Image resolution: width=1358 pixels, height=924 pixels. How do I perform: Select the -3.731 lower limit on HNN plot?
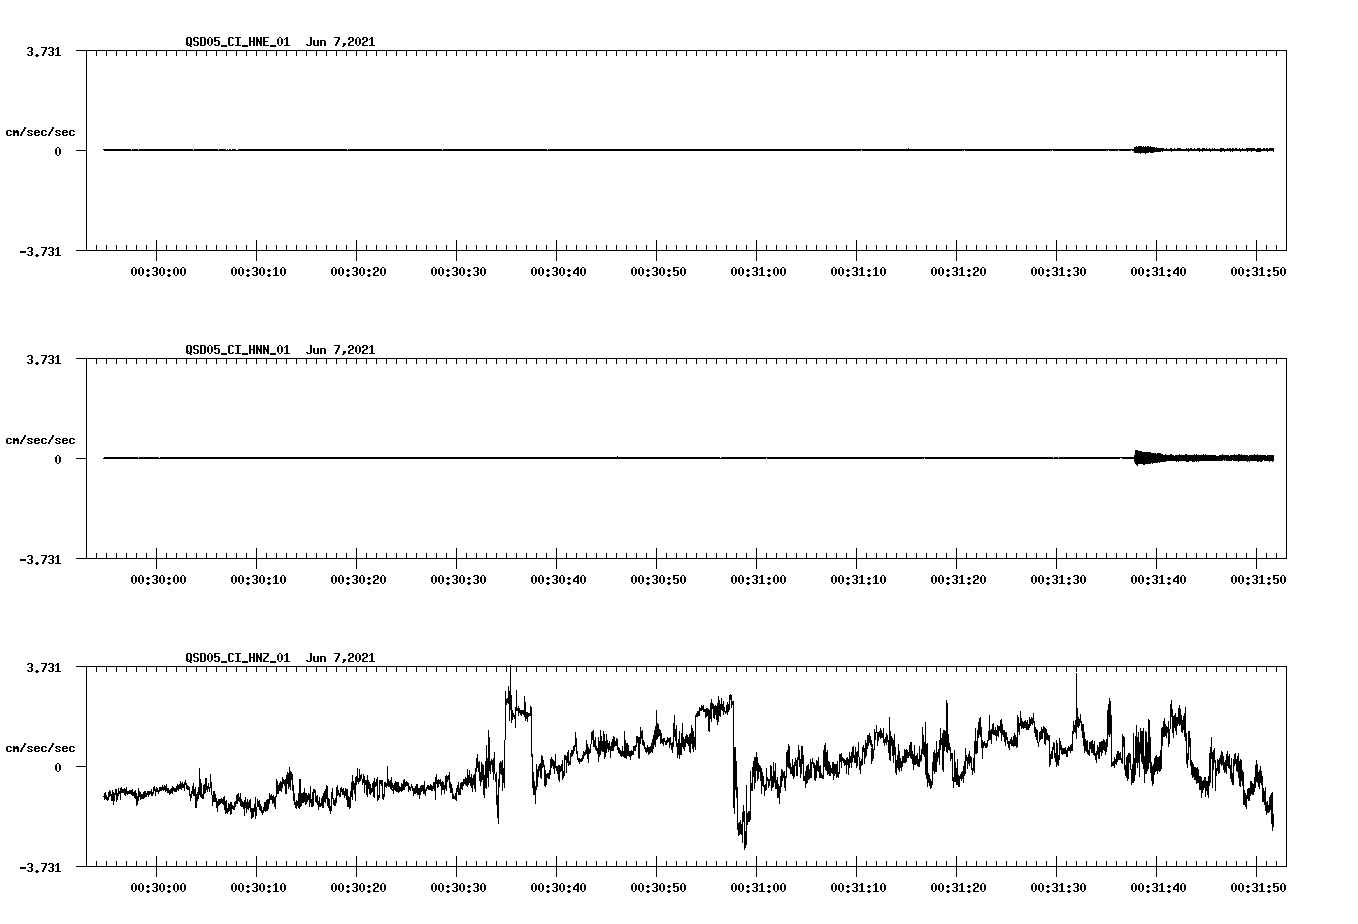coord(40,560)
